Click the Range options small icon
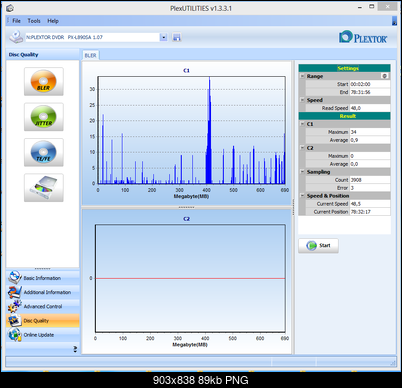This screenshot has height=388, width=402. (x=385, y=76)
